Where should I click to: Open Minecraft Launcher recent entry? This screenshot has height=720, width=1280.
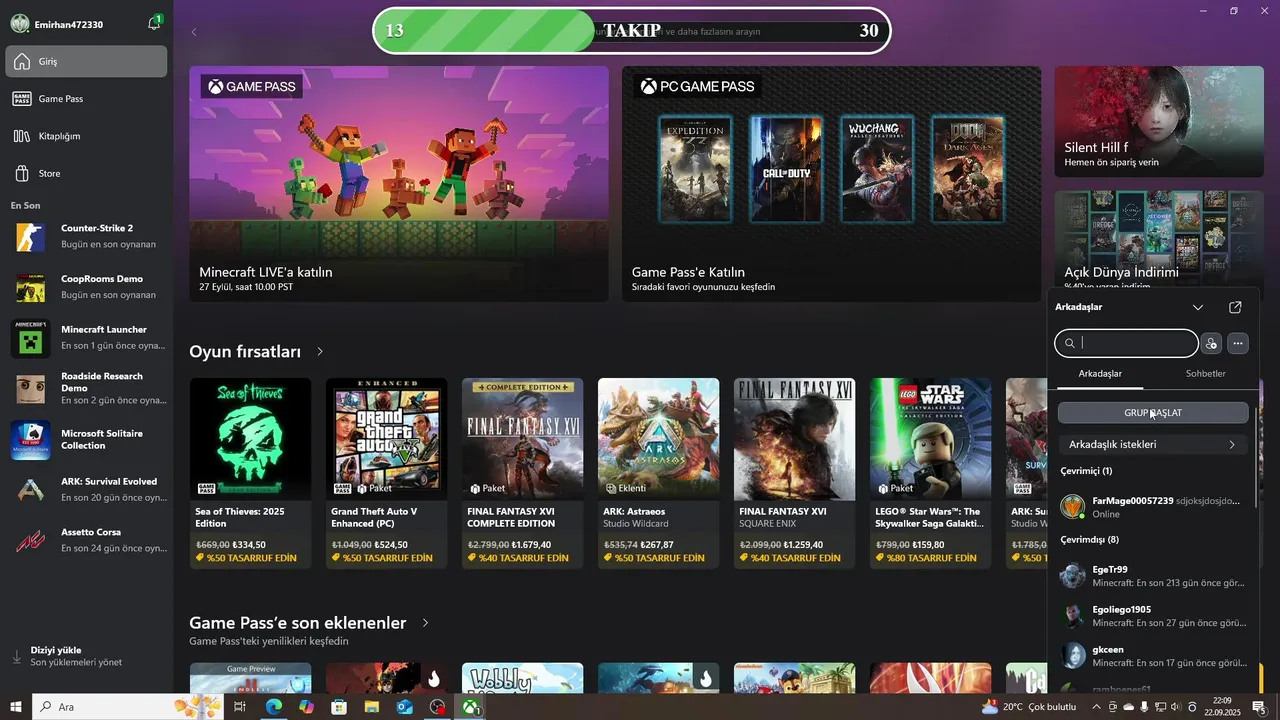[87, 338]
